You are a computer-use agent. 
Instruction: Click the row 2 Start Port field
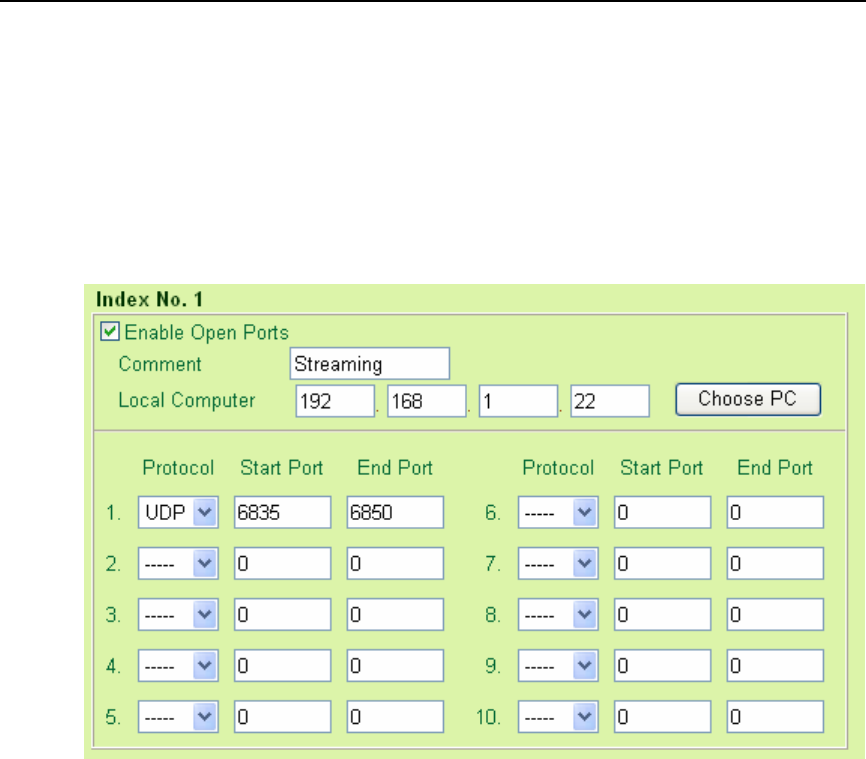click(282, 563)
